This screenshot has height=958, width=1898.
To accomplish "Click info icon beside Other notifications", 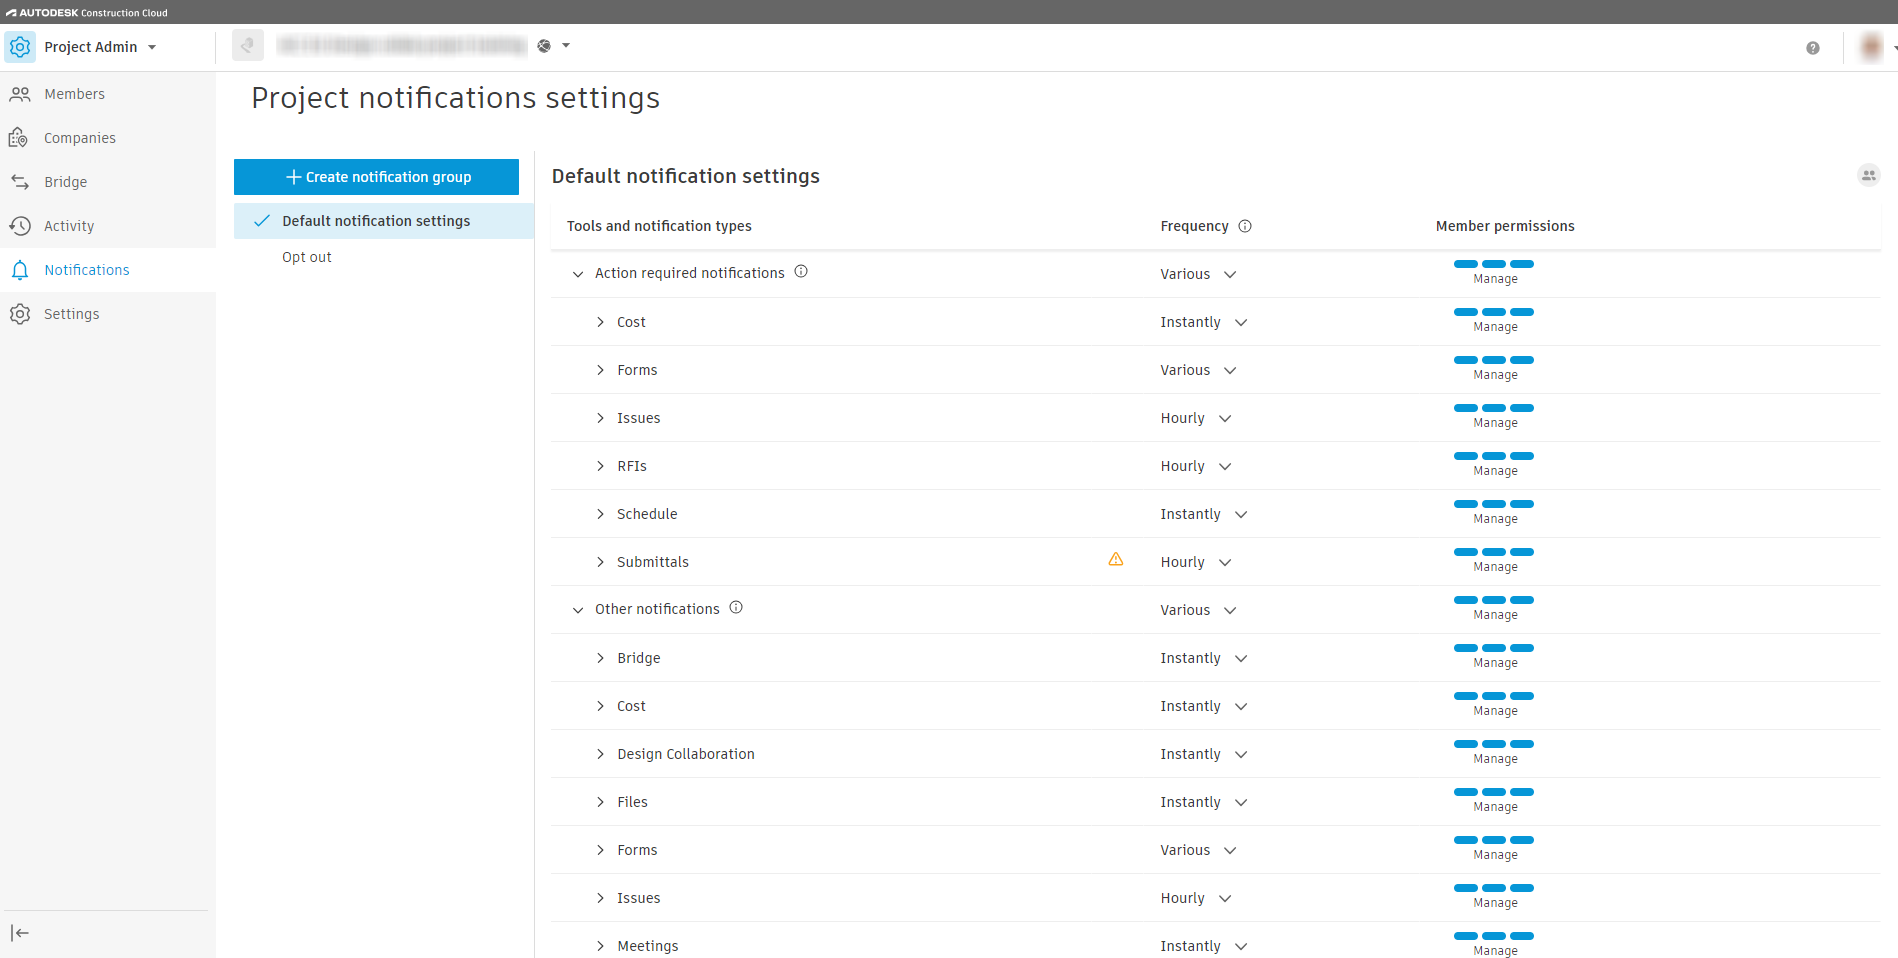I will point(736,608).
